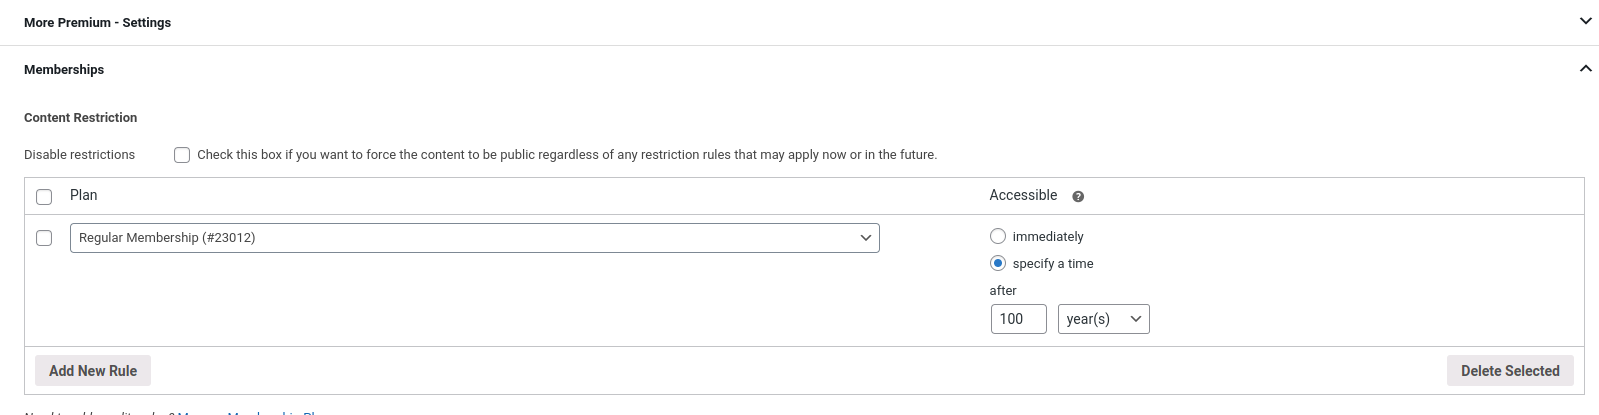
Task: Select the immediately radio option
Action: 998,236
